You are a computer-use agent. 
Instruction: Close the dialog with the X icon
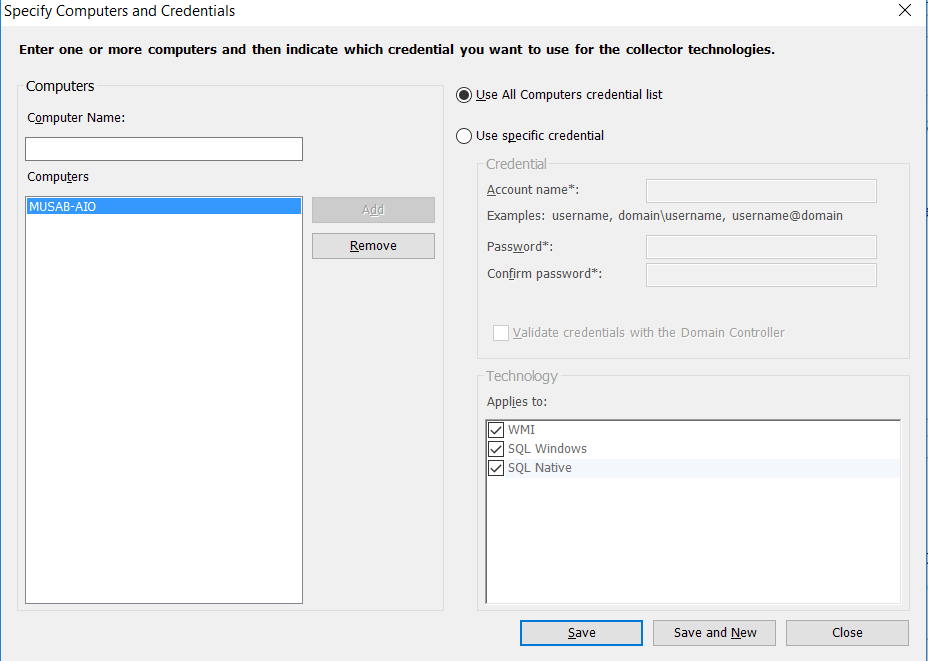coord(905,11)
